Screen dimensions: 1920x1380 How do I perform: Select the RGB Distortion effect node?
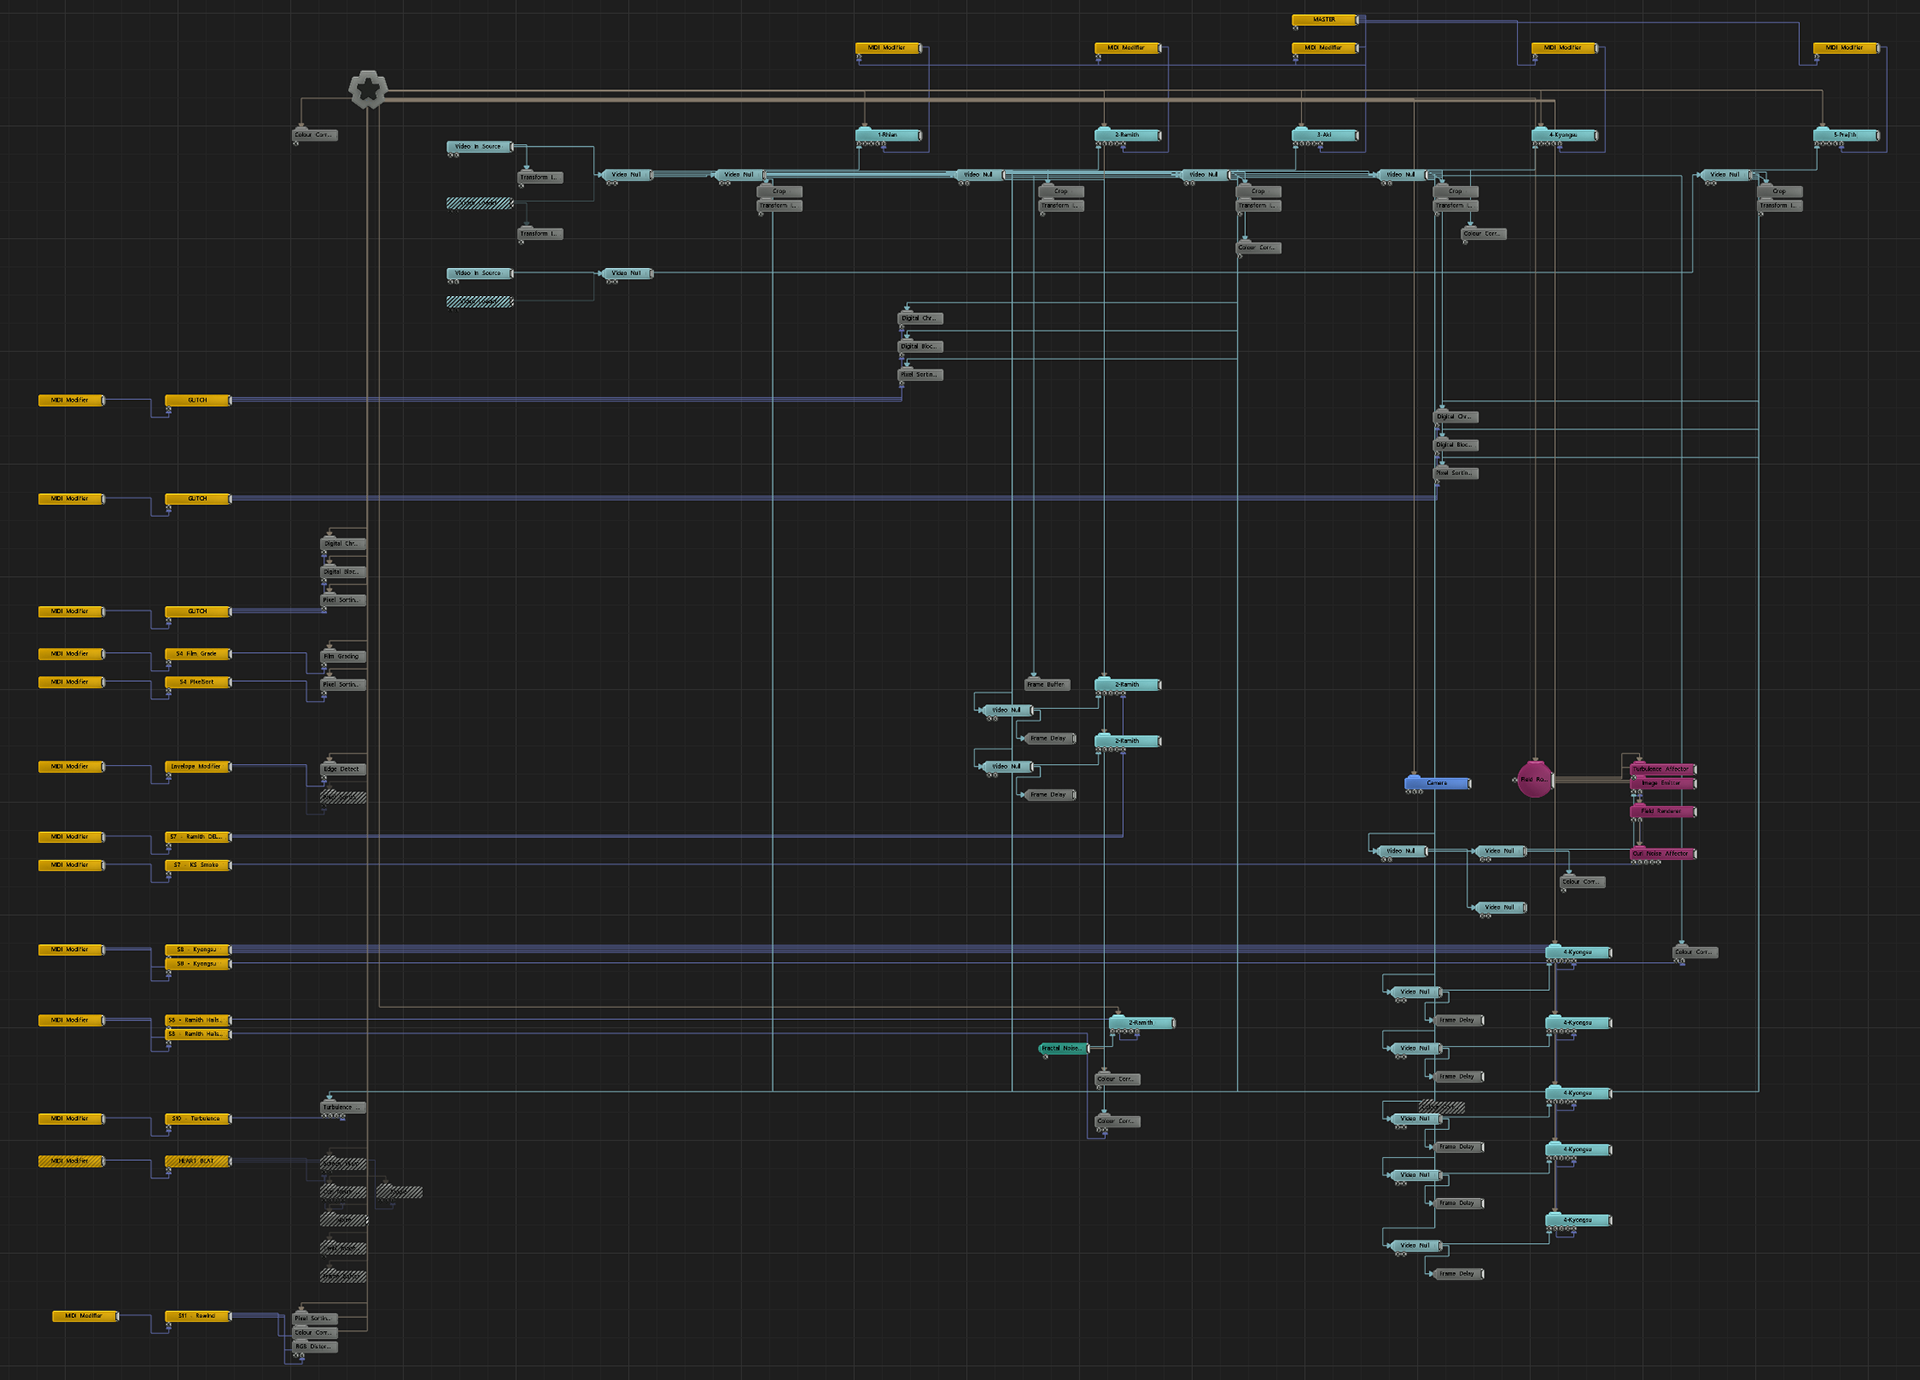(x=314, y=1347)
